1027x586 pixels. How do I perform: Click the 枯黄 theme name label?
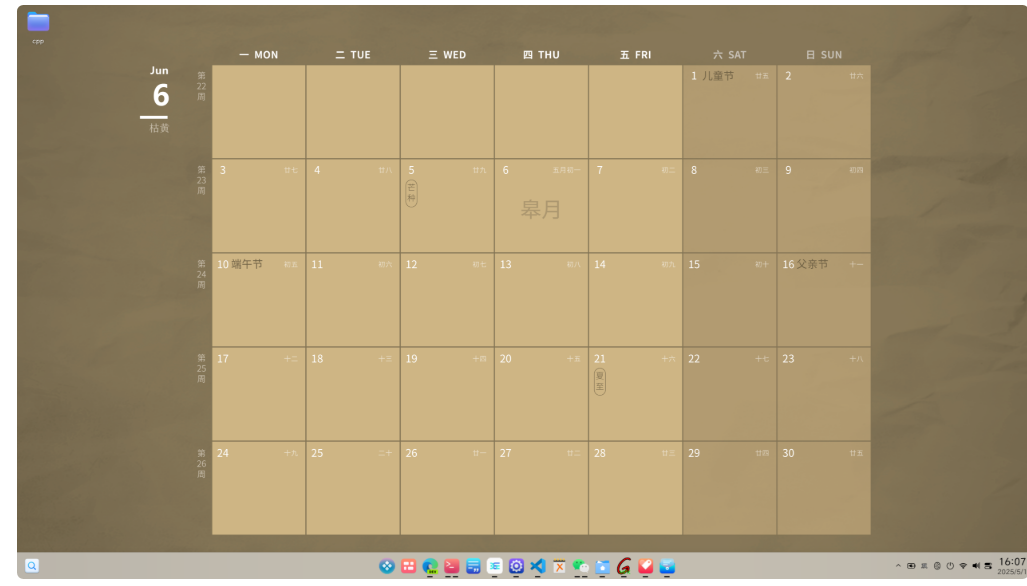point(159,128)
